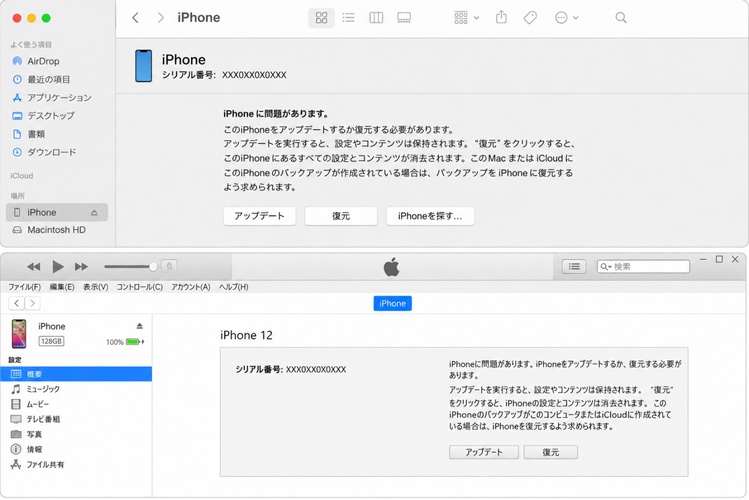
Task: Click Finder search magnifier
Action: (x=621, y=18)
